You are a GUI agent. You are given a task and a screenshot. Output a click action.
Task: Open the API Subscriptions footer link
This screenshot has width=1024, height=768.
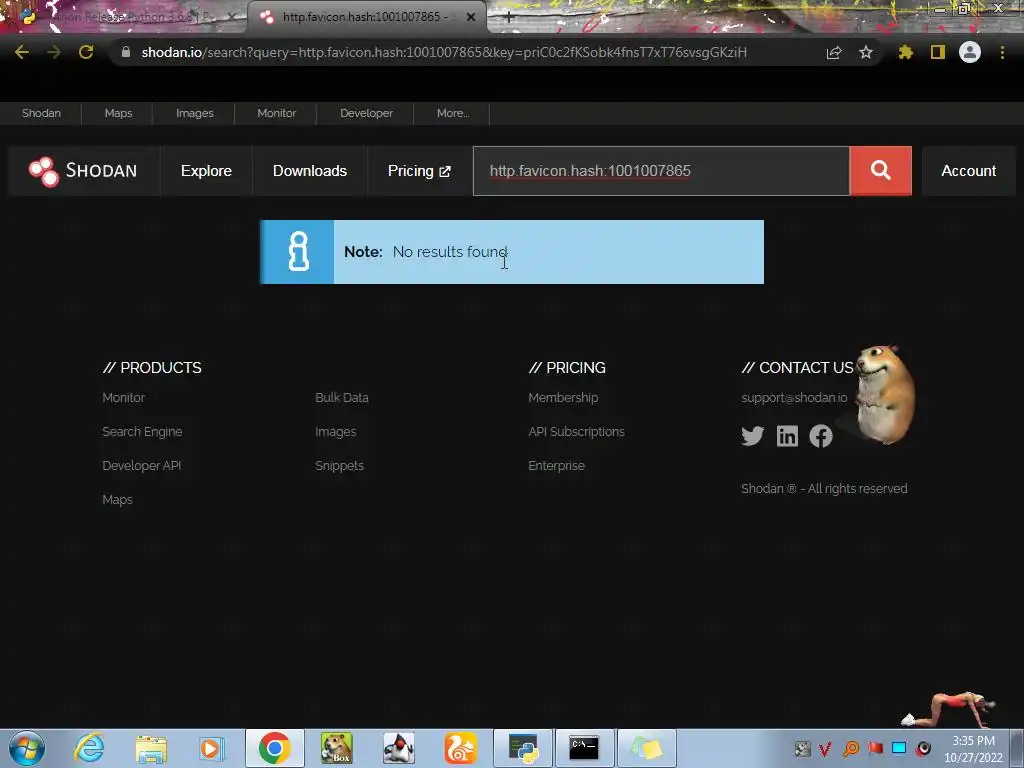(x=577, y=432)
